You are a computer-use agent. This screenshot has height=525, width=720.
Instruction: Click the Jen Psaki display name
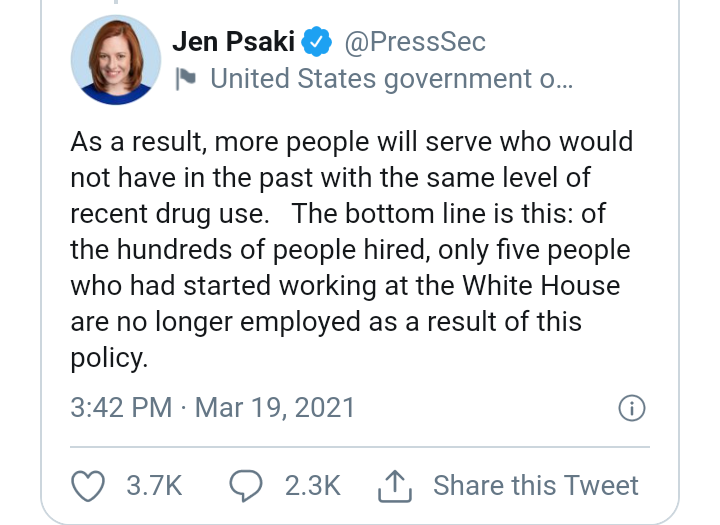tap(233, 42)
